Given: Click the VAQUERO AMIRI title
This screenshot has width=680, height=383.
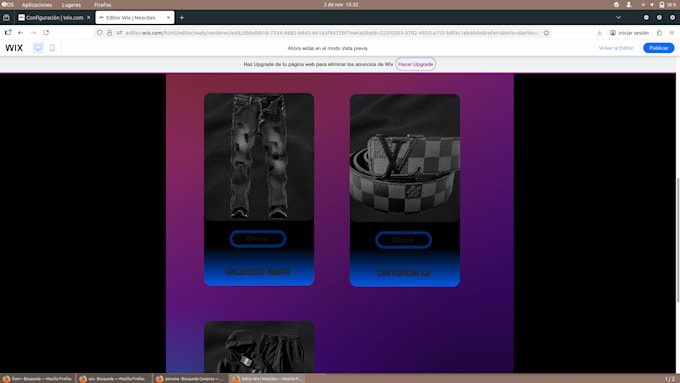Looking at the screenshot, I should (x=258, y=272).
